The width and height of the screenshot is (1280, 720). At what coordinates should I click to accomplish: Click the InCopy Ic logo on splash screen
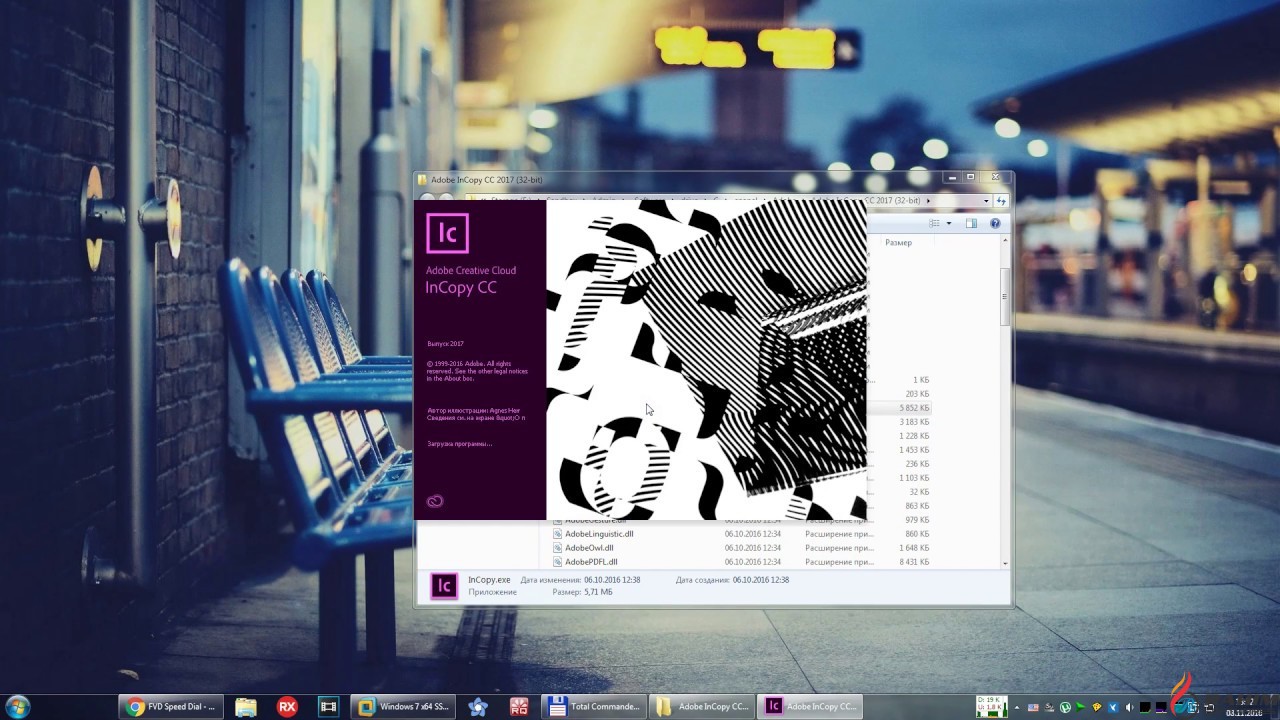pos(447,233)
